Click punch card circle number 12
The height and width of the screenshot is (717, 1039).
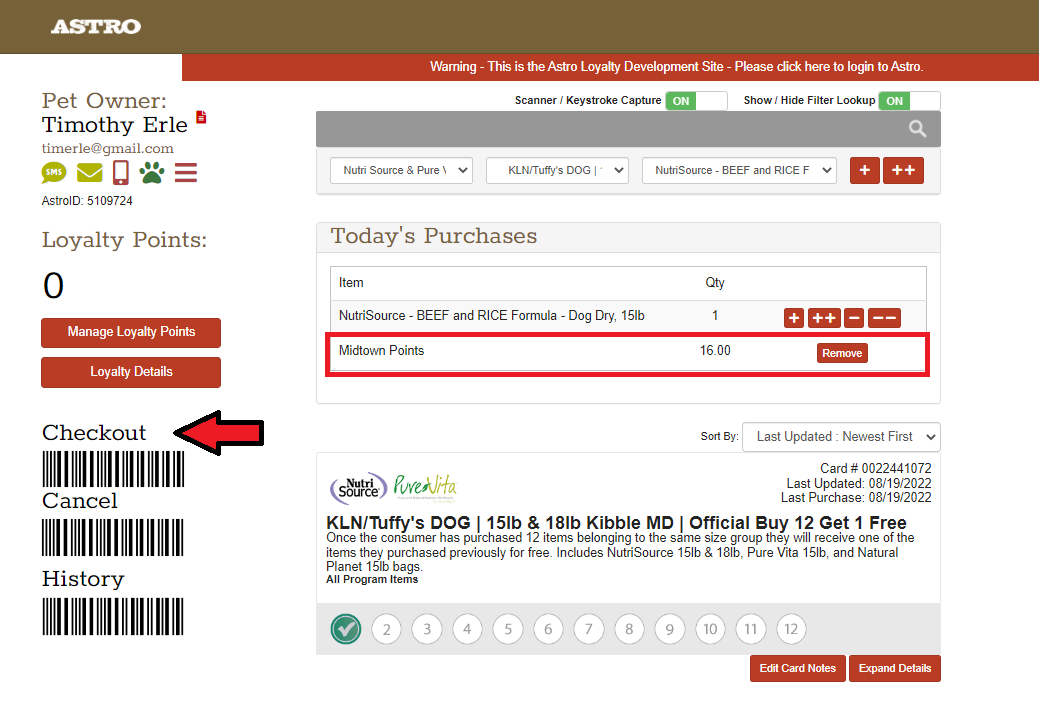[x=791, y=629]
